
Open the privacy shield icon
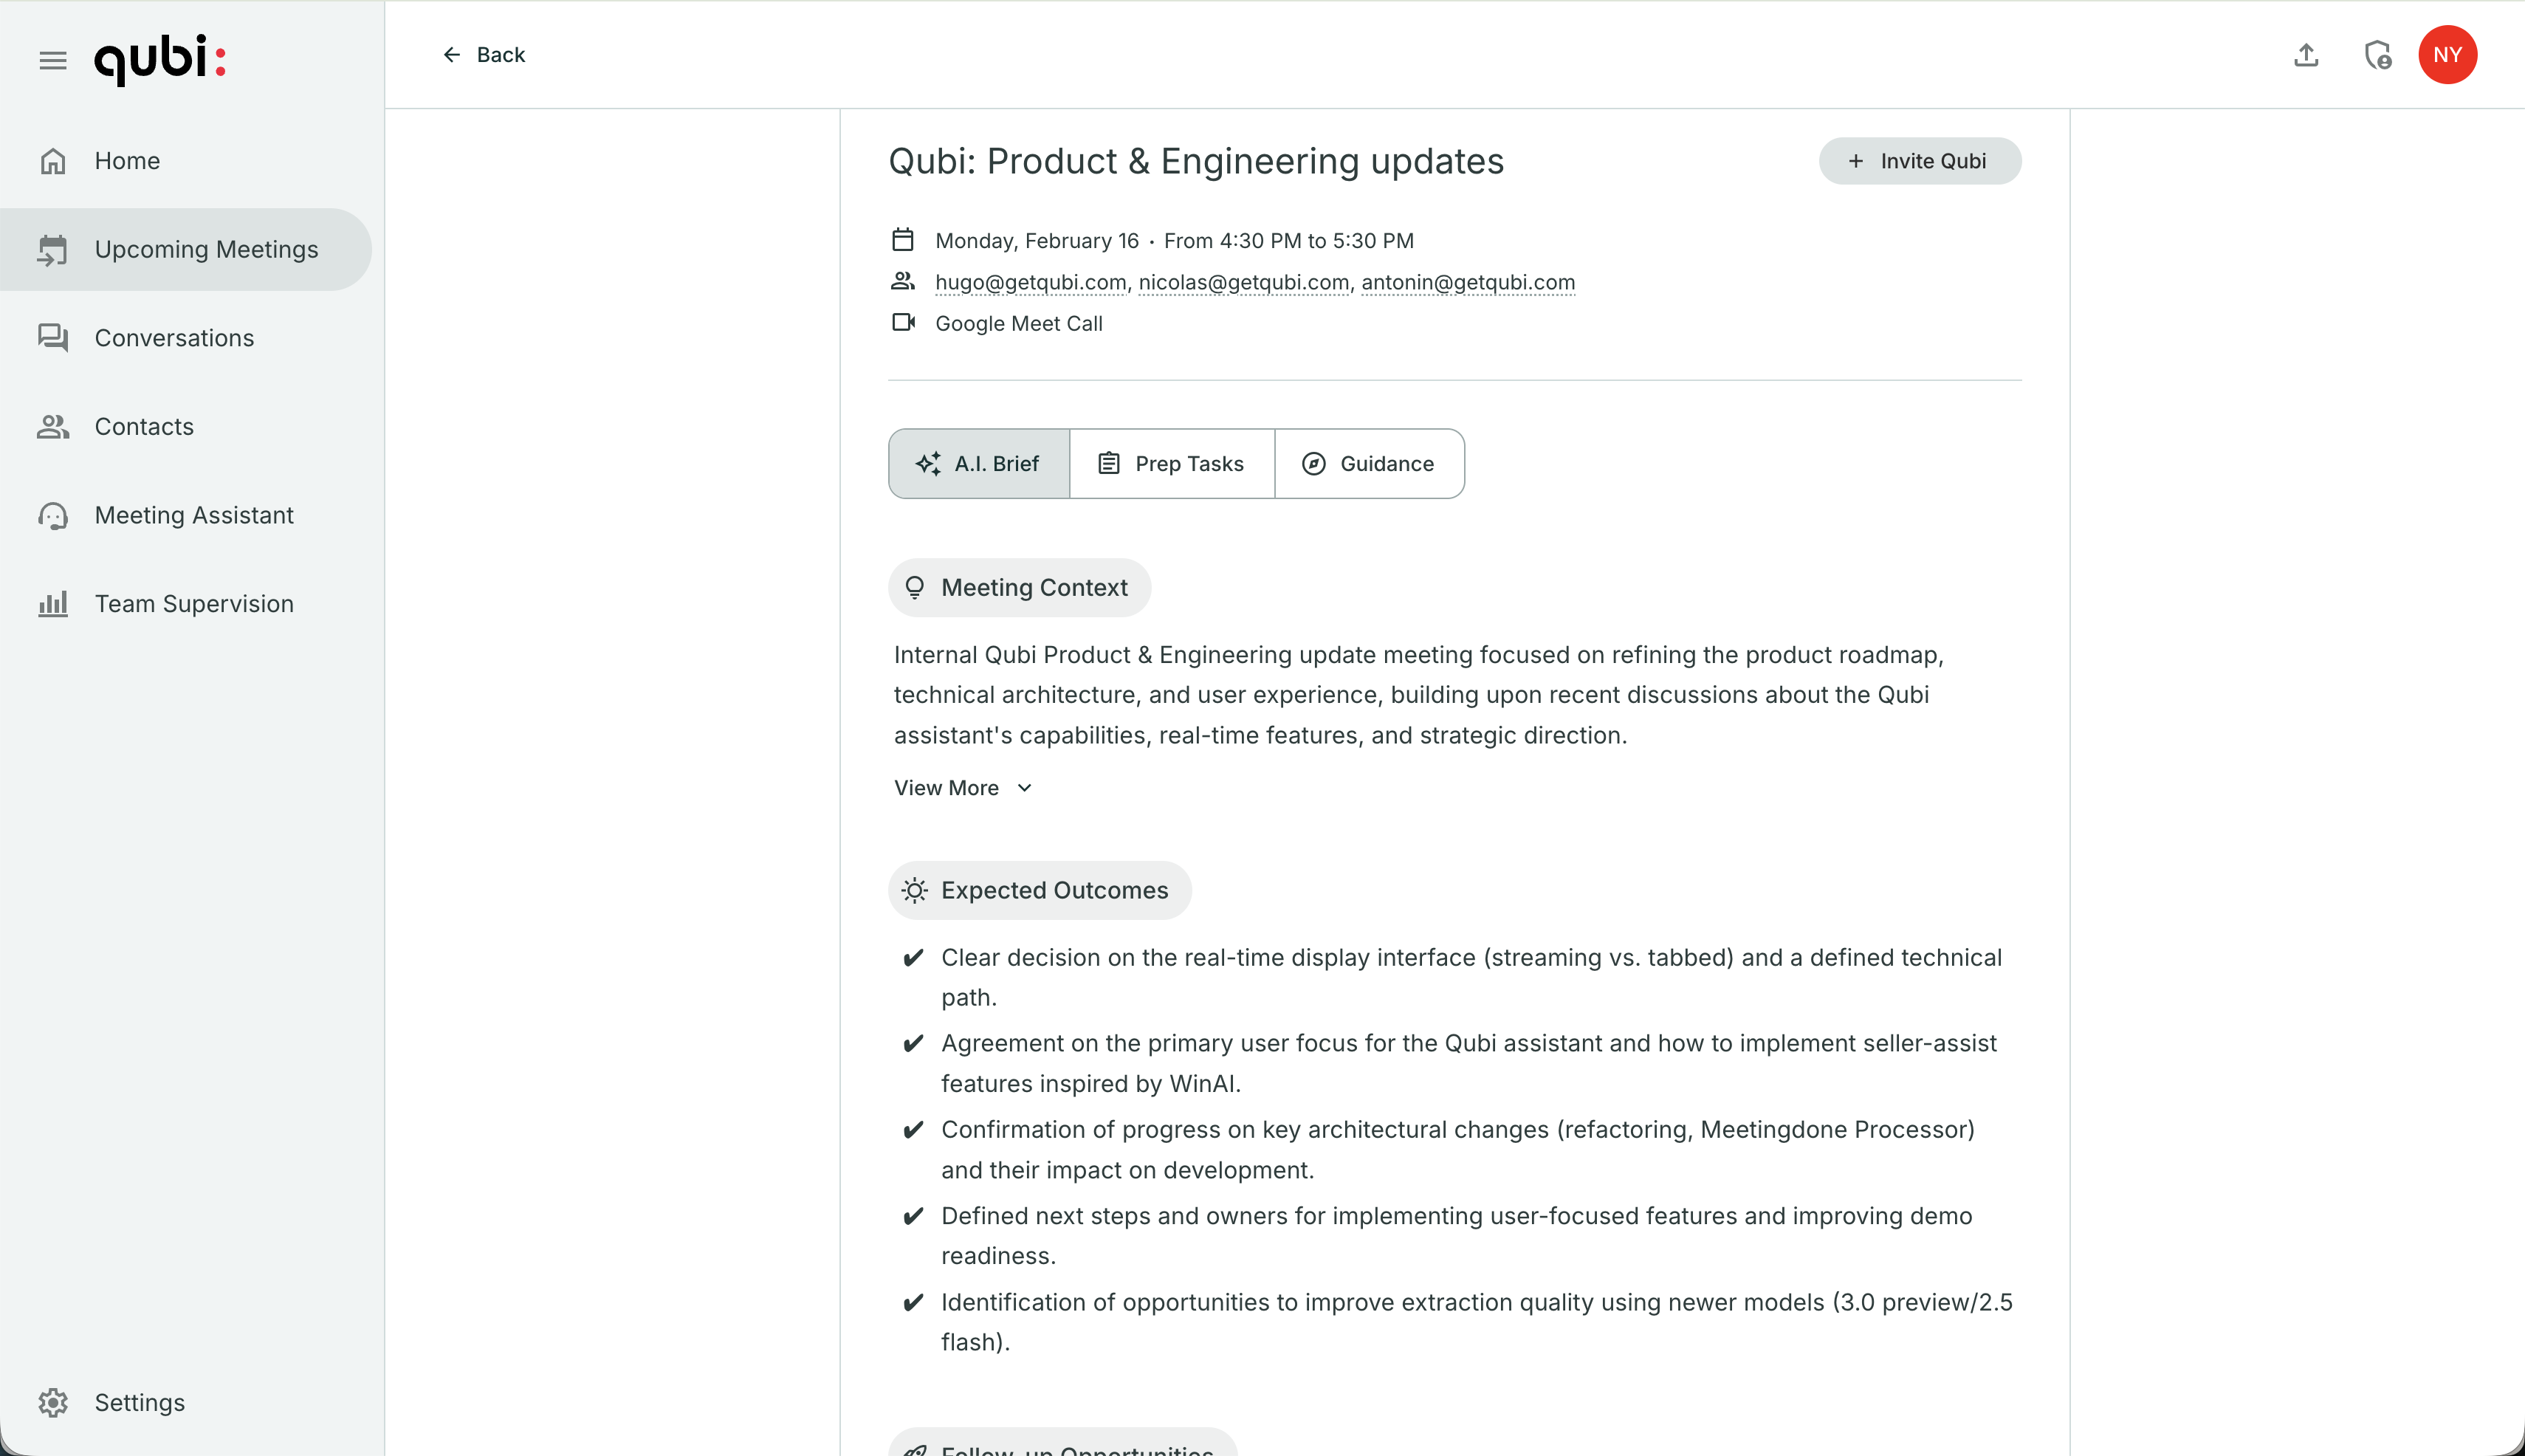(2377, 55)
